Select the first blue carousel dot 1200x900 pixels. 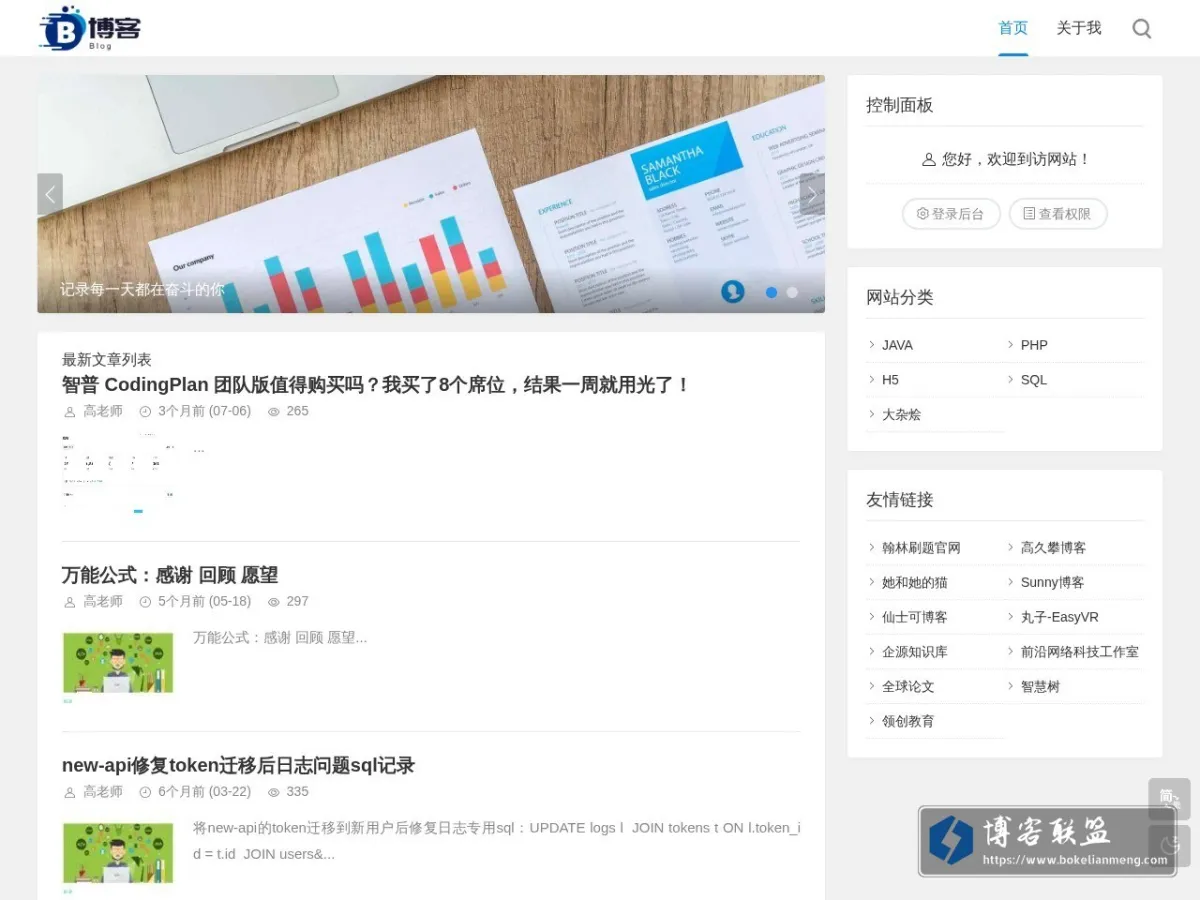pos(771,292)
